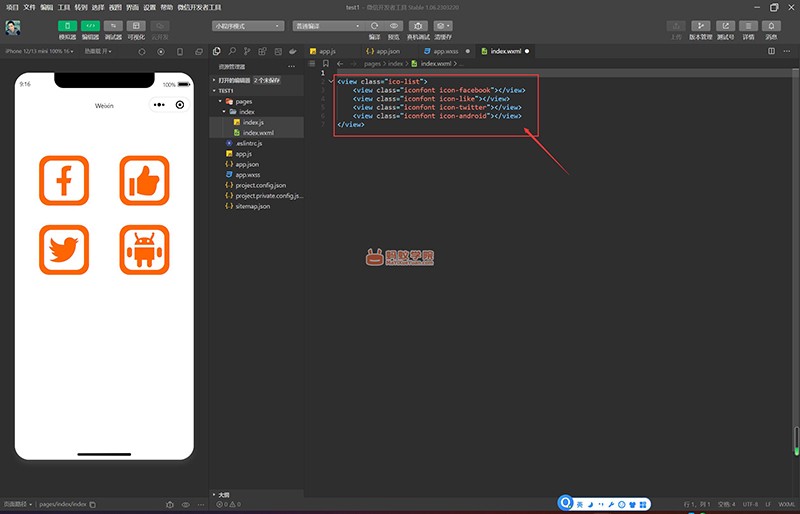The image size is (800, 514).
Task: Open resource manager more options (…)
Action: pyautogui.click(x=291, y=66)
